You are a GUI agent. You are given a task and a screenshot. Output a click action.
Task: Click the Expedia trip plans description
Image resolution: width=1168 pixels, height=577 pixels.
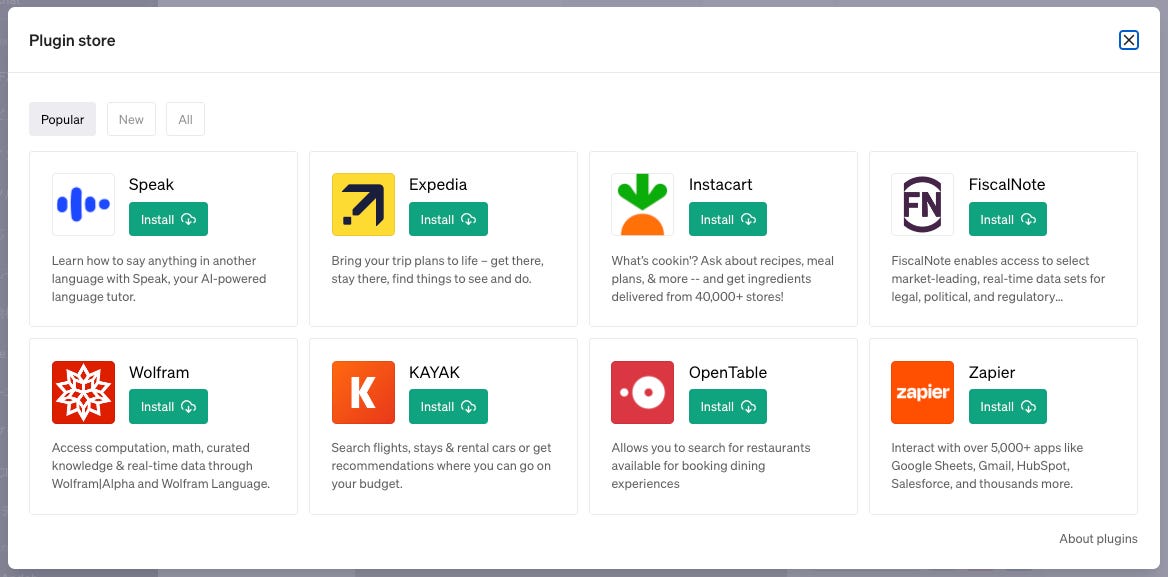(x=438, y=270)
